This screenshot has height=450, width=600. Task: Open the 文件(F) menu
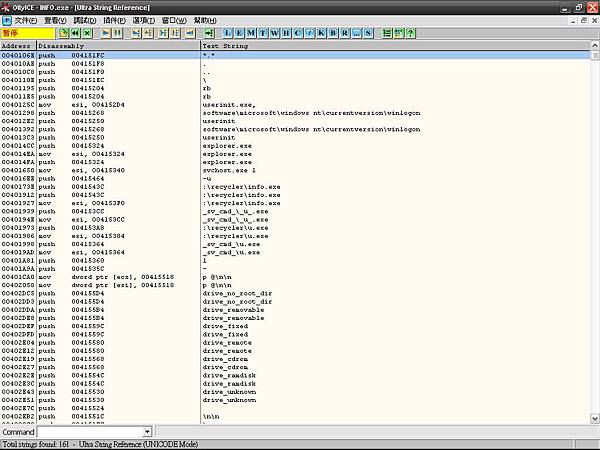tap(26, 20)
